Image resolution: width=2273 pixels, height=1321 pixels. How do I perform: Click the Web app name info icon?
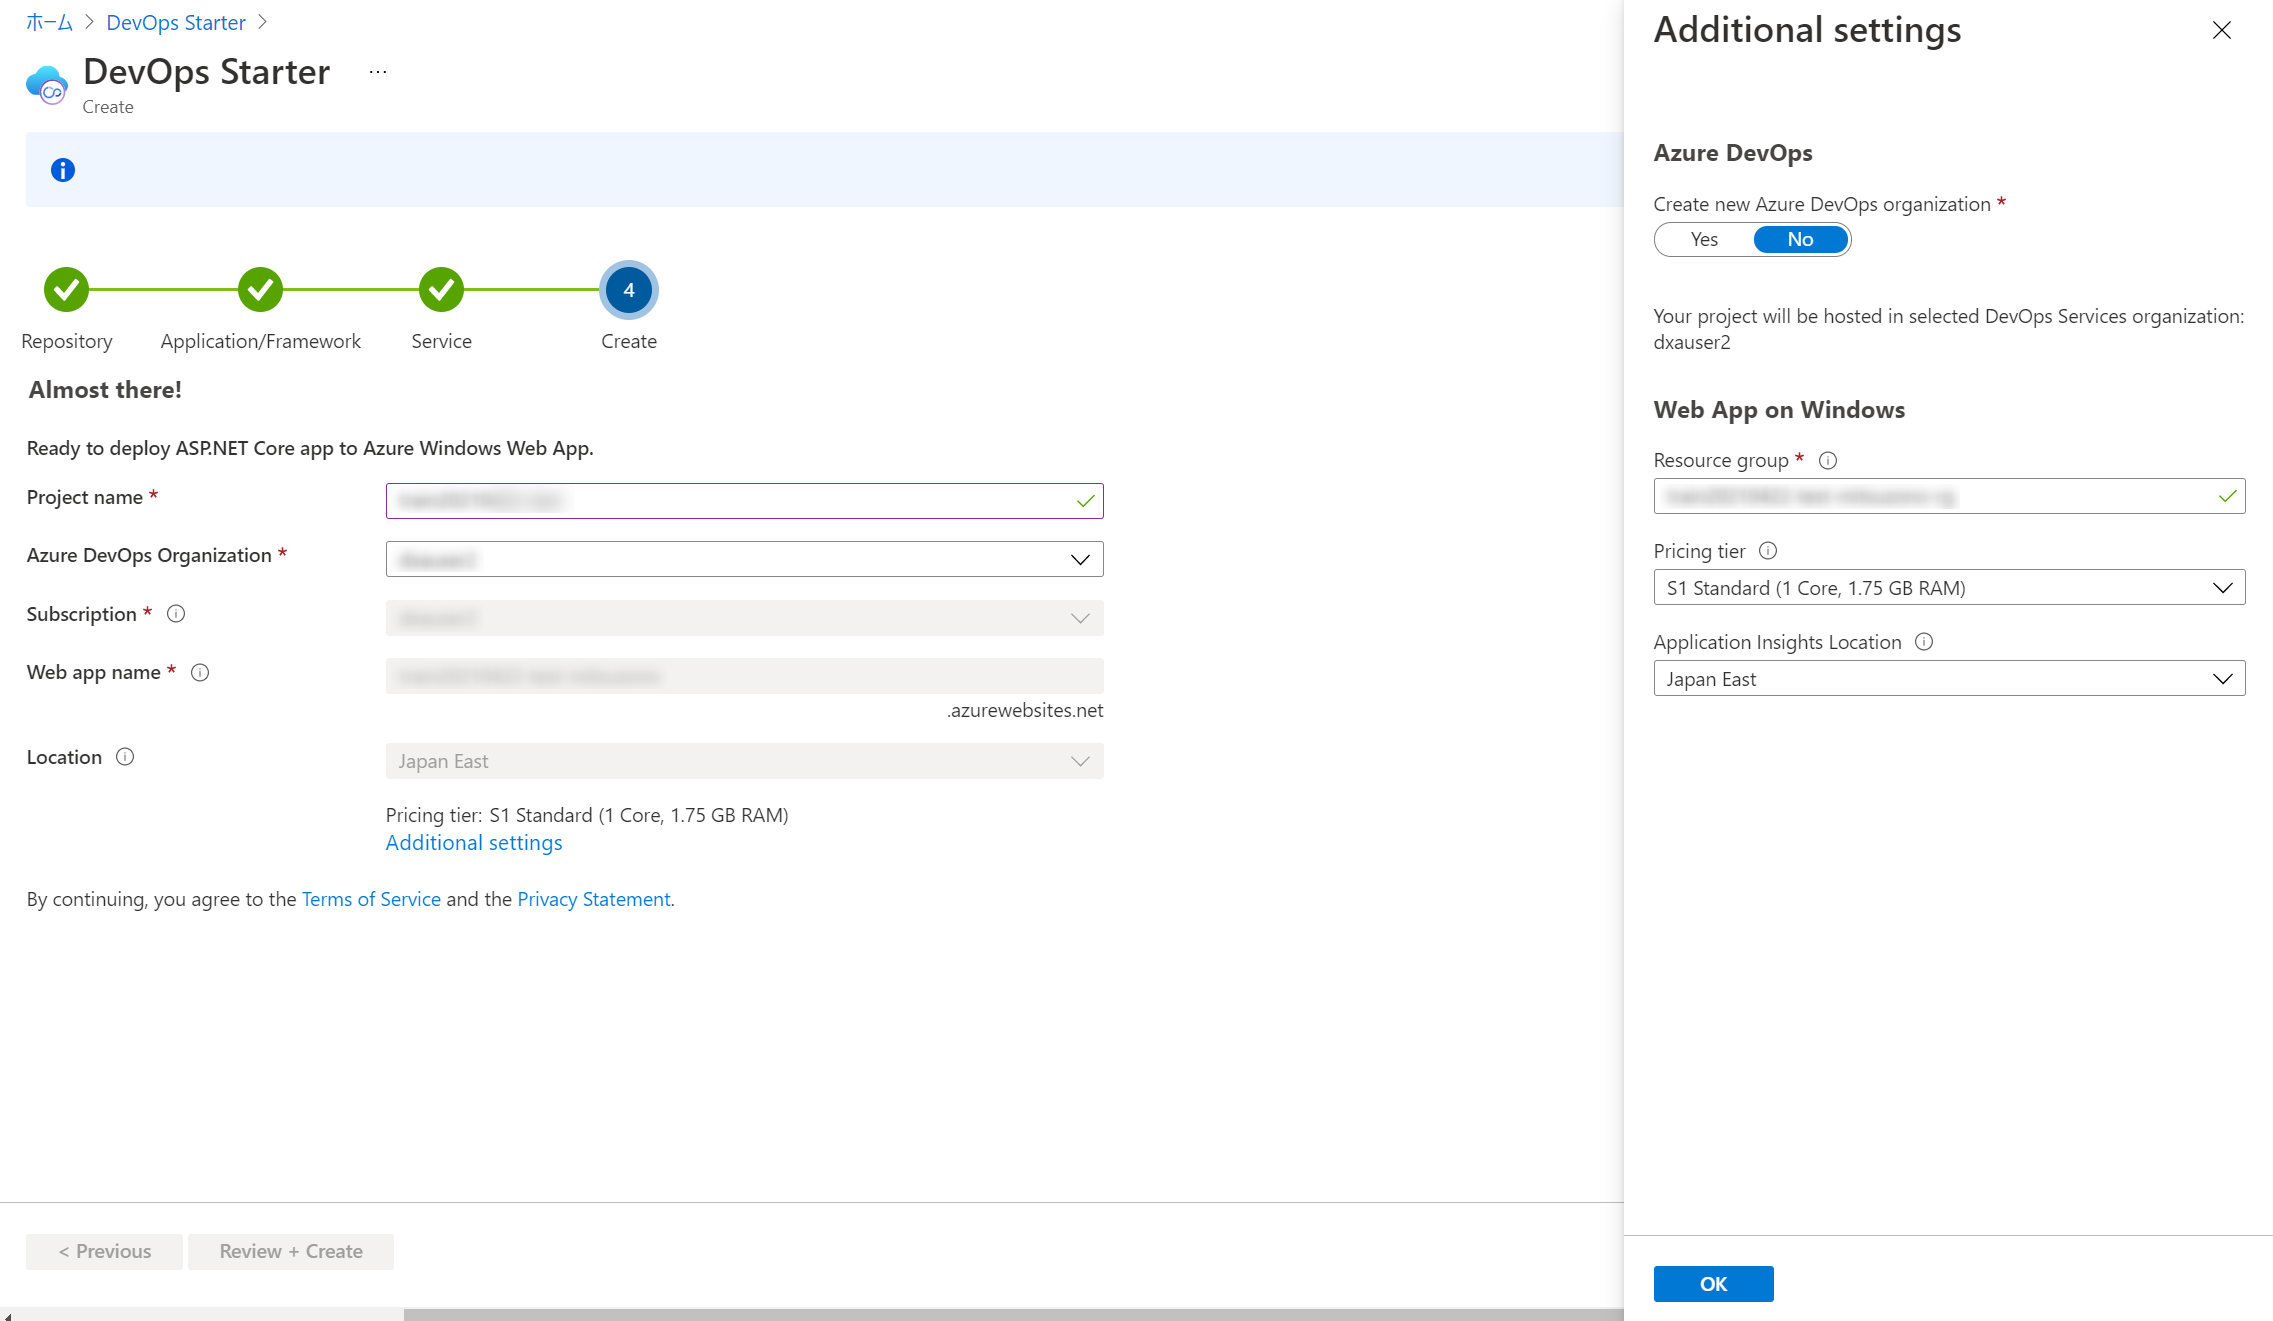[x=200, y=673]
